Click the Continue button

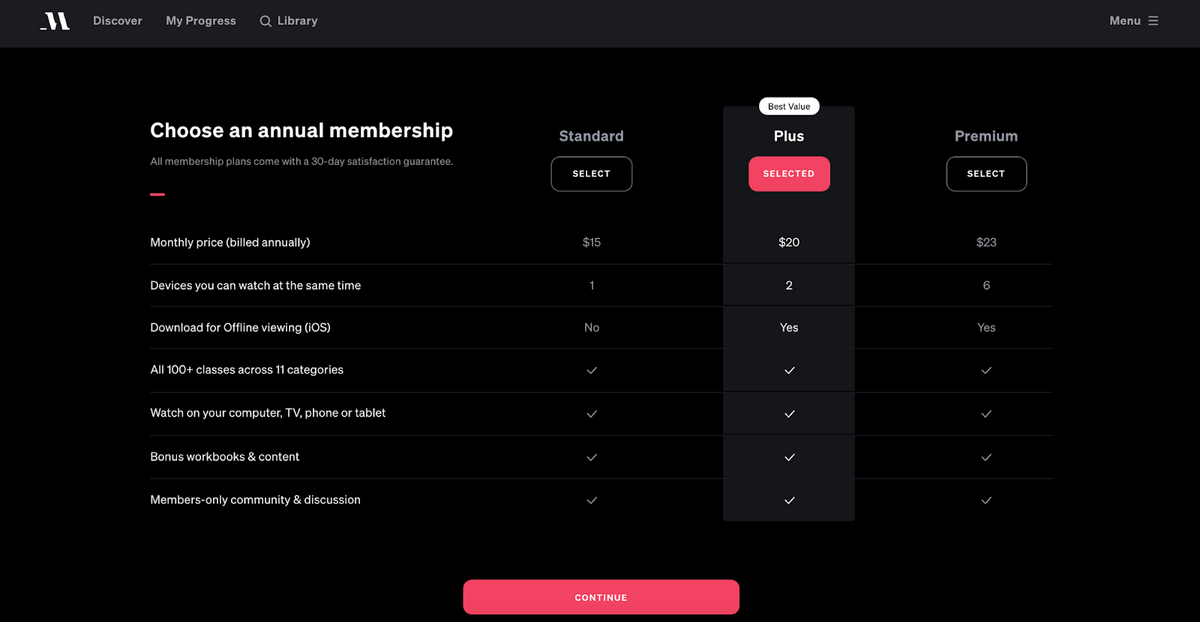pyautogui.click(x=601, y=597)
